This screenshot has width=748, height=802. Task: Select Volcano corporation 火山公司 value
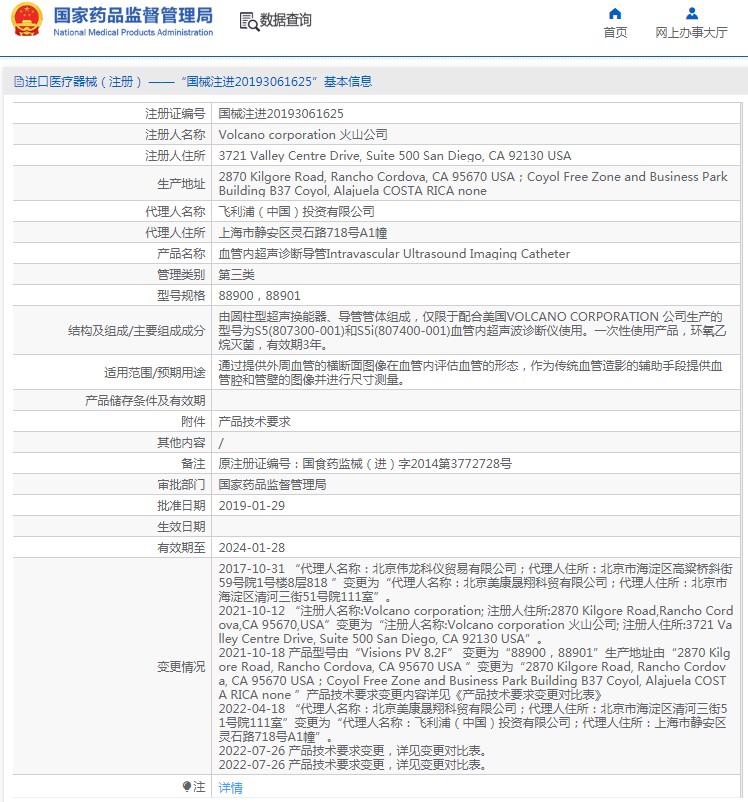click(x=303, y=135)
